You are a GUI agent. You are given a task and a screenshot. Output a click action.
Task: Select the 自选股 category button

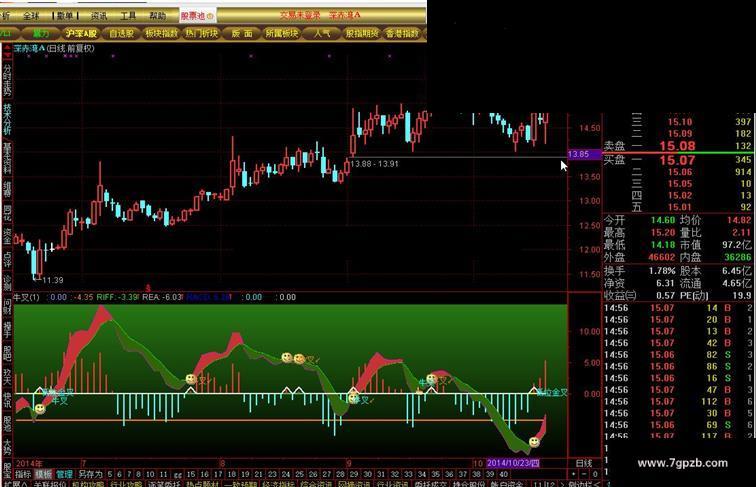coord(122,33)
